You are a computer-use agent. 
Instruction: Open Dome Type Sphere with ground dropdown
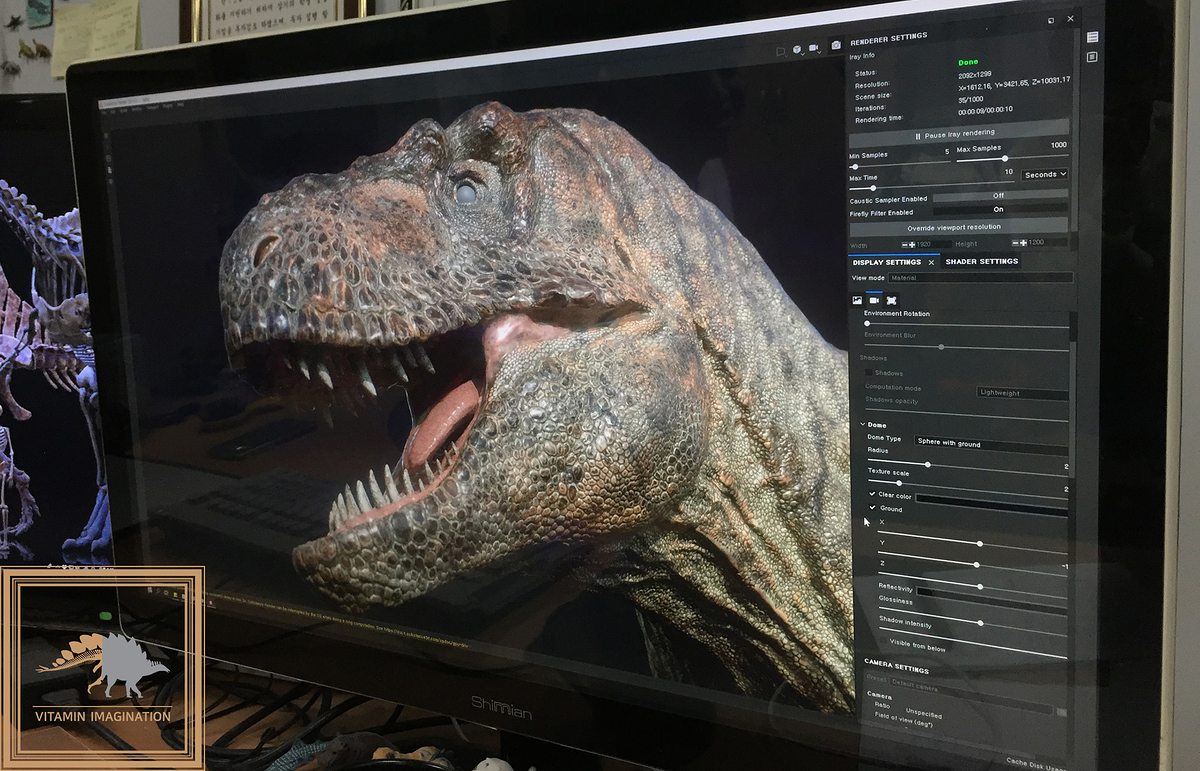[x=992, y=444]
